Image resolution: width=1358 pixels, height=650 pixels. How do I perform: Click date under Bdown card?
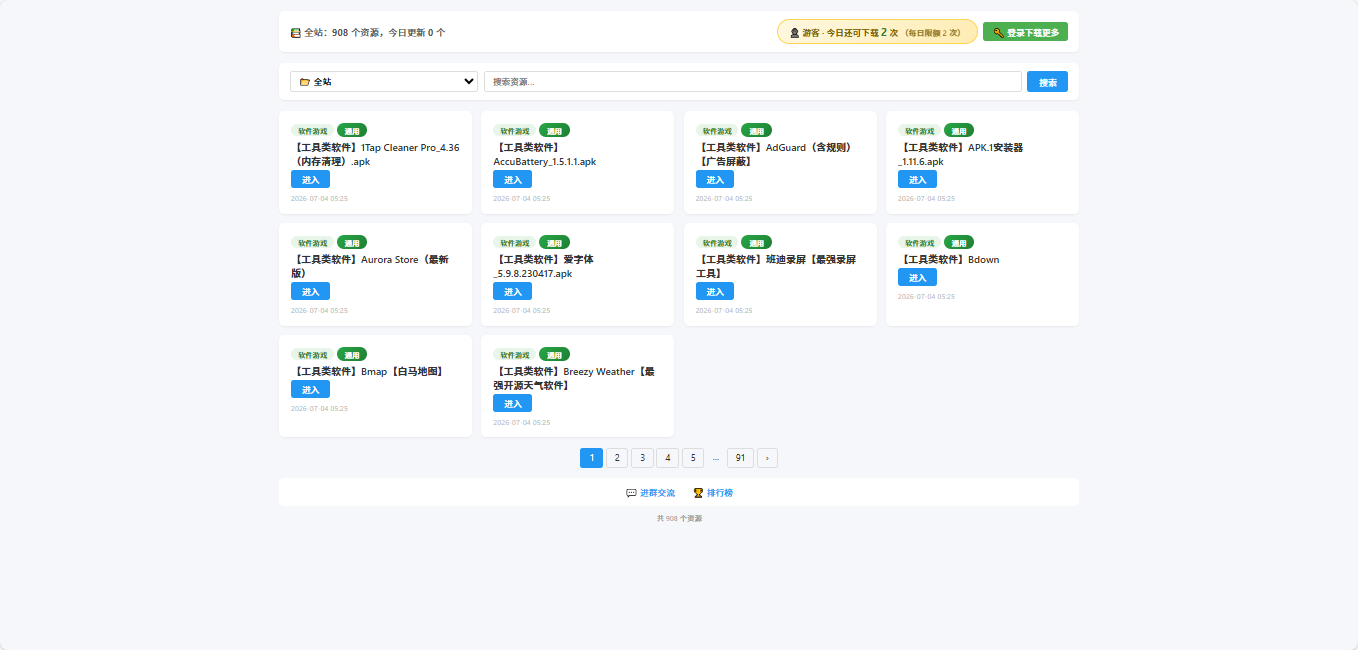pos(926,296)
